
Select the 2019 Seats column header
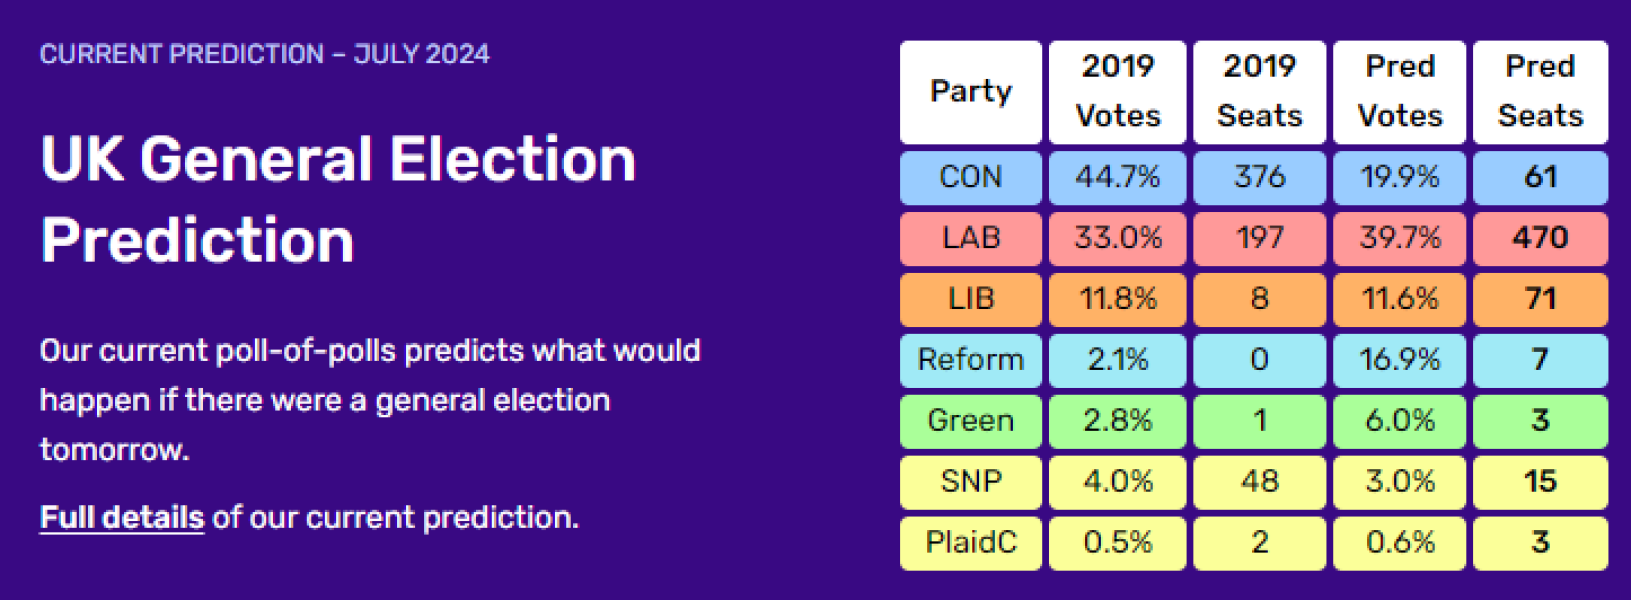point(1259,92)
